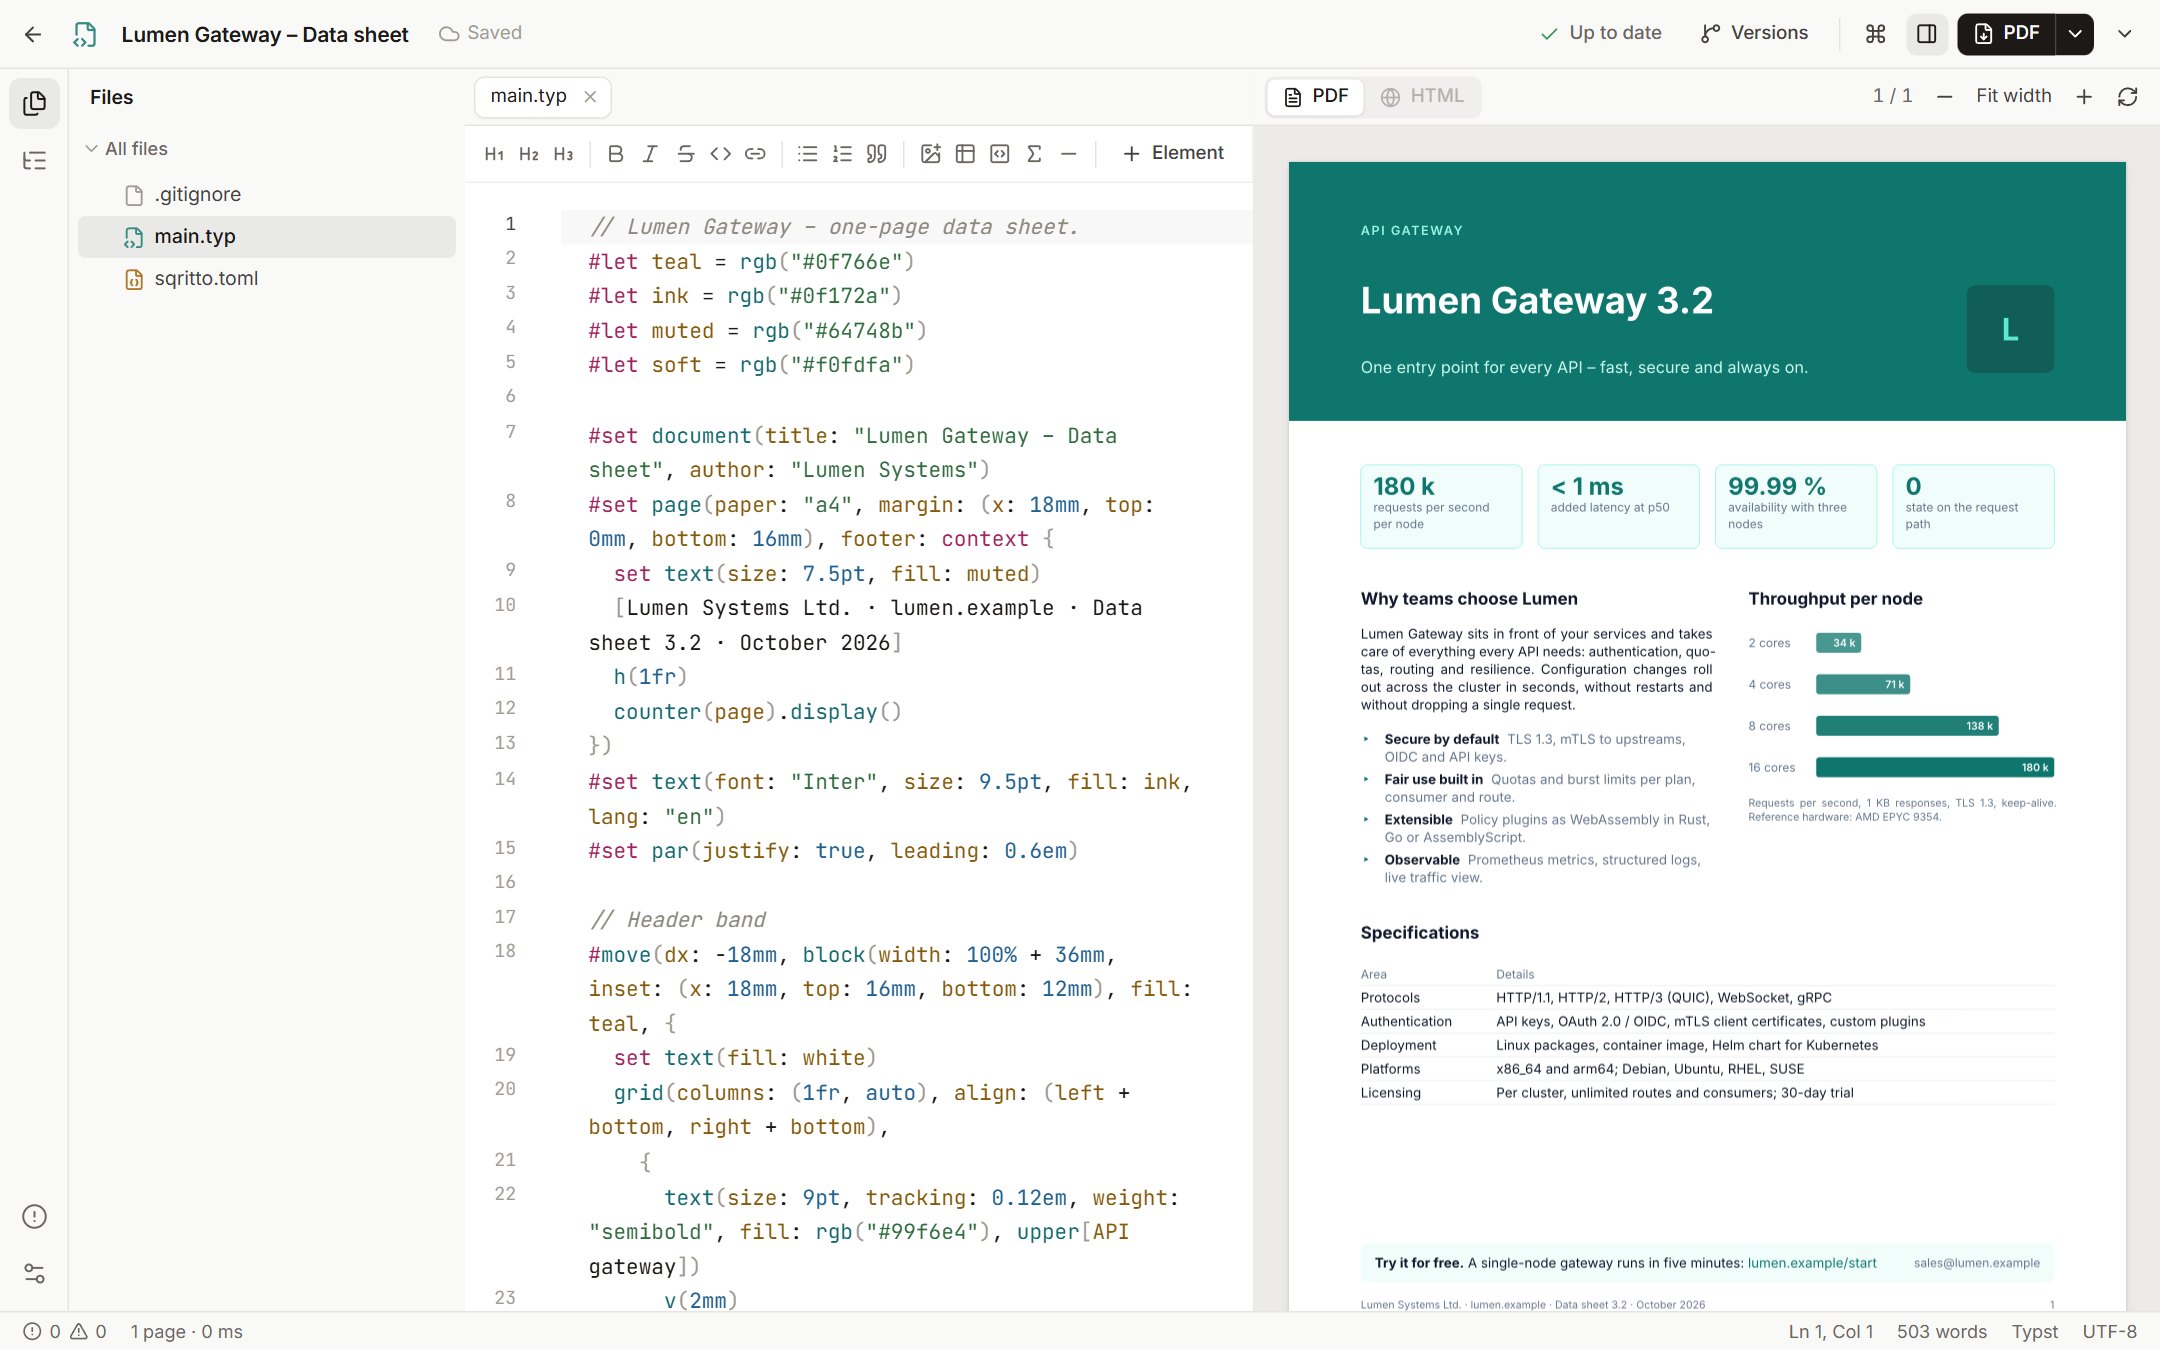Open the Versions panel
Image resolution: width=2160 pixels, height=1350 pixels.
tap(1754, 33)
